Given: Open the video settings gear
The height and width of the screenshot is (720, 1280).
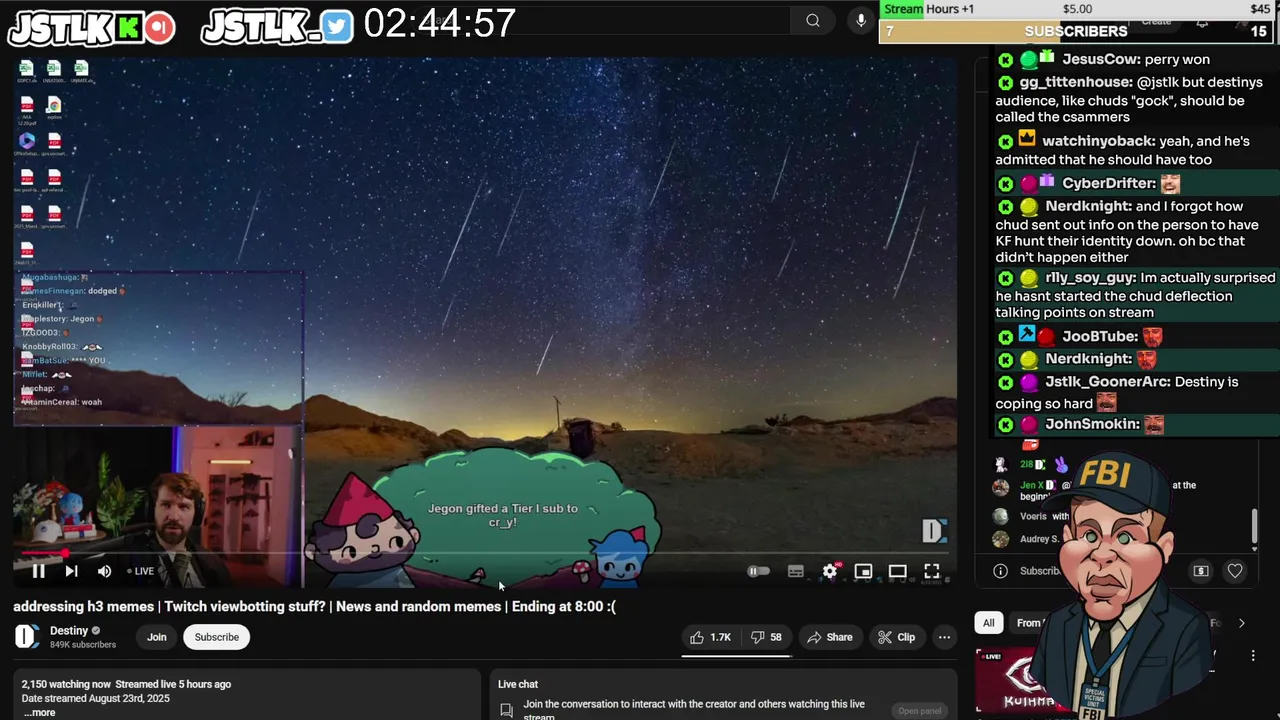Looking at the screenshot, I should click(x=830, y=571).
